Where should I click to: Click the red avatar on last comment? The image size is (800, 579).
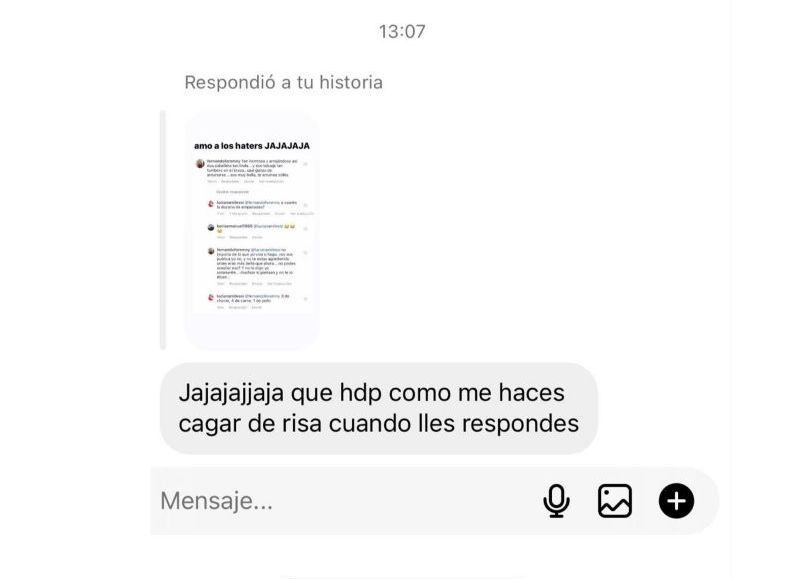click(211, 297)
